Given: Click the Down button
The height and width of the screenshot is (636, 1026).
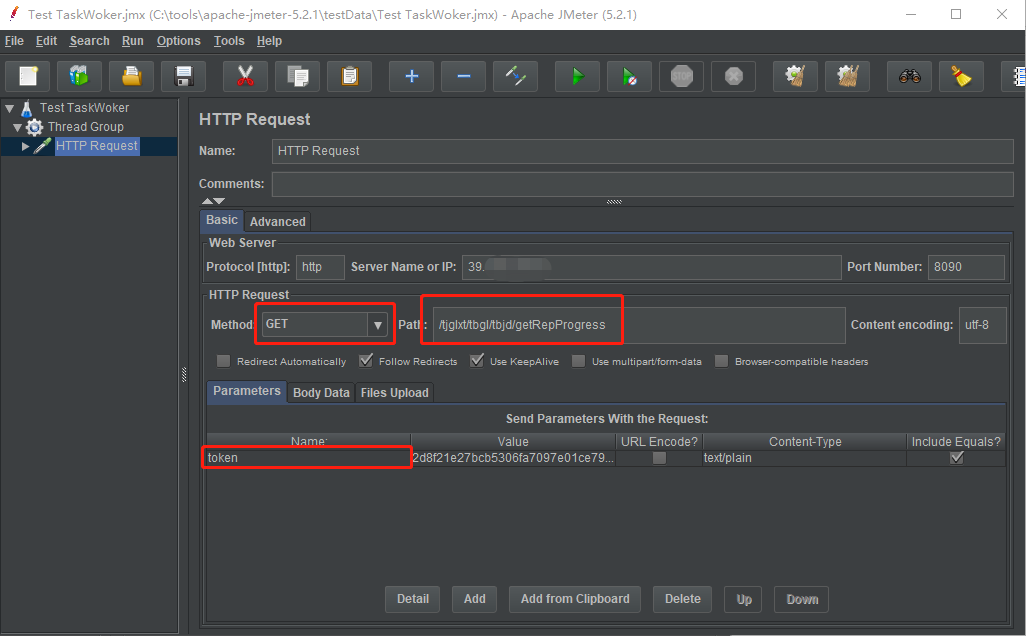Looking at the screenshot, I should click(x=802, y=599).
